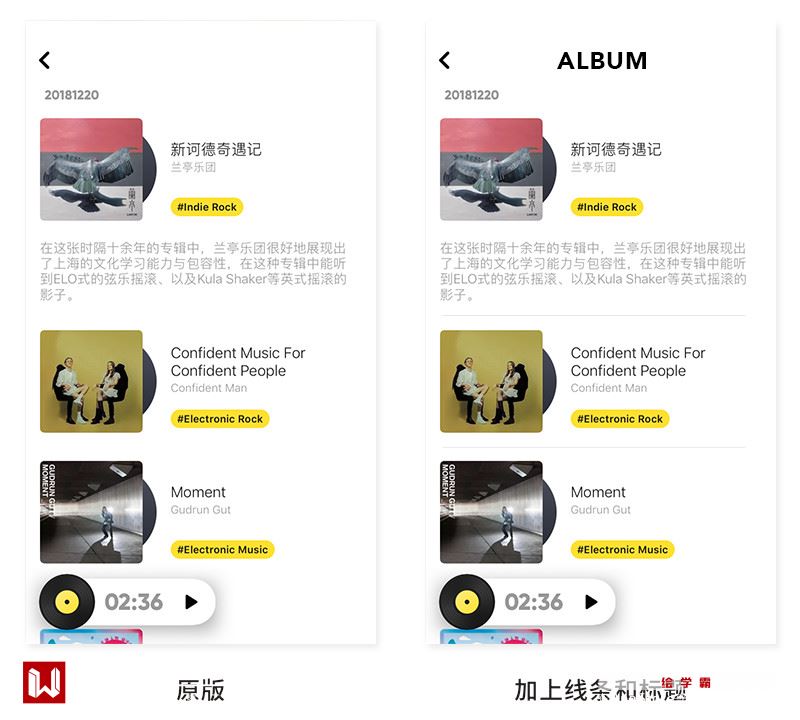The image size is (800, 720).
Task: Play track in left mini player
Action: point(191,602)
